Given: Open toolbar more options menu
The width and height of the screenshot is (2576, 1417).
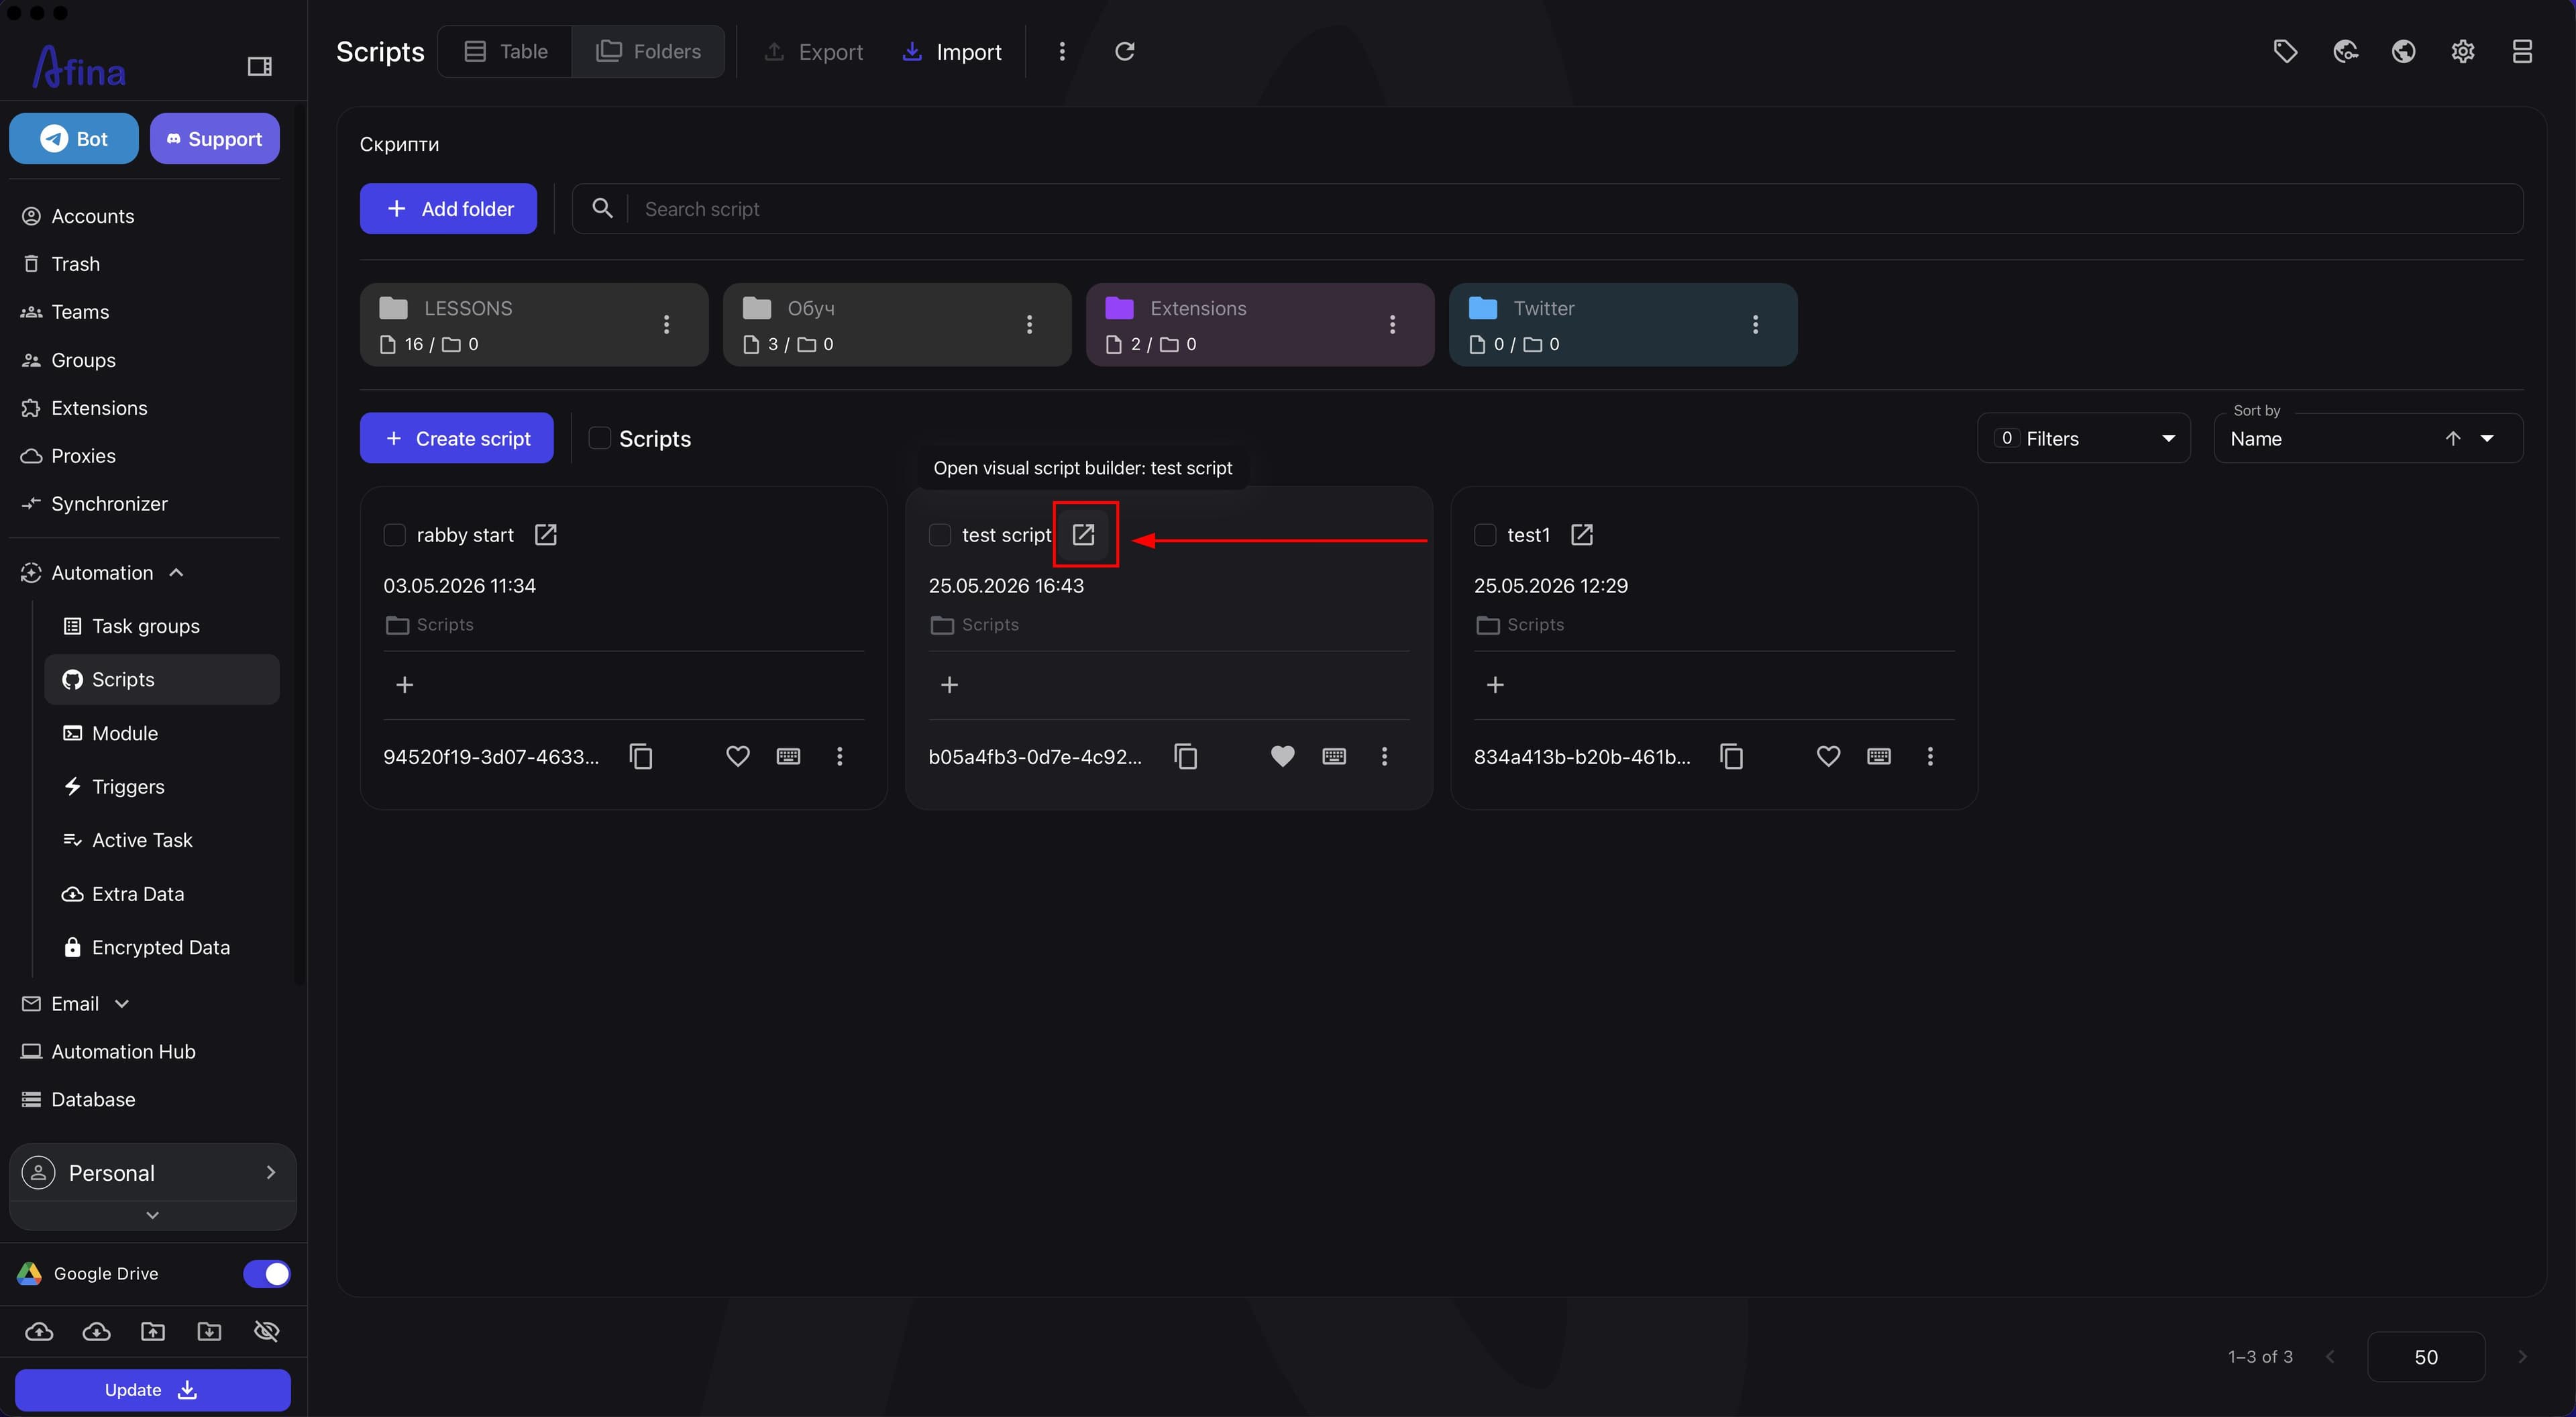Looking at the screenshot, I should [x=1061, y=51].
